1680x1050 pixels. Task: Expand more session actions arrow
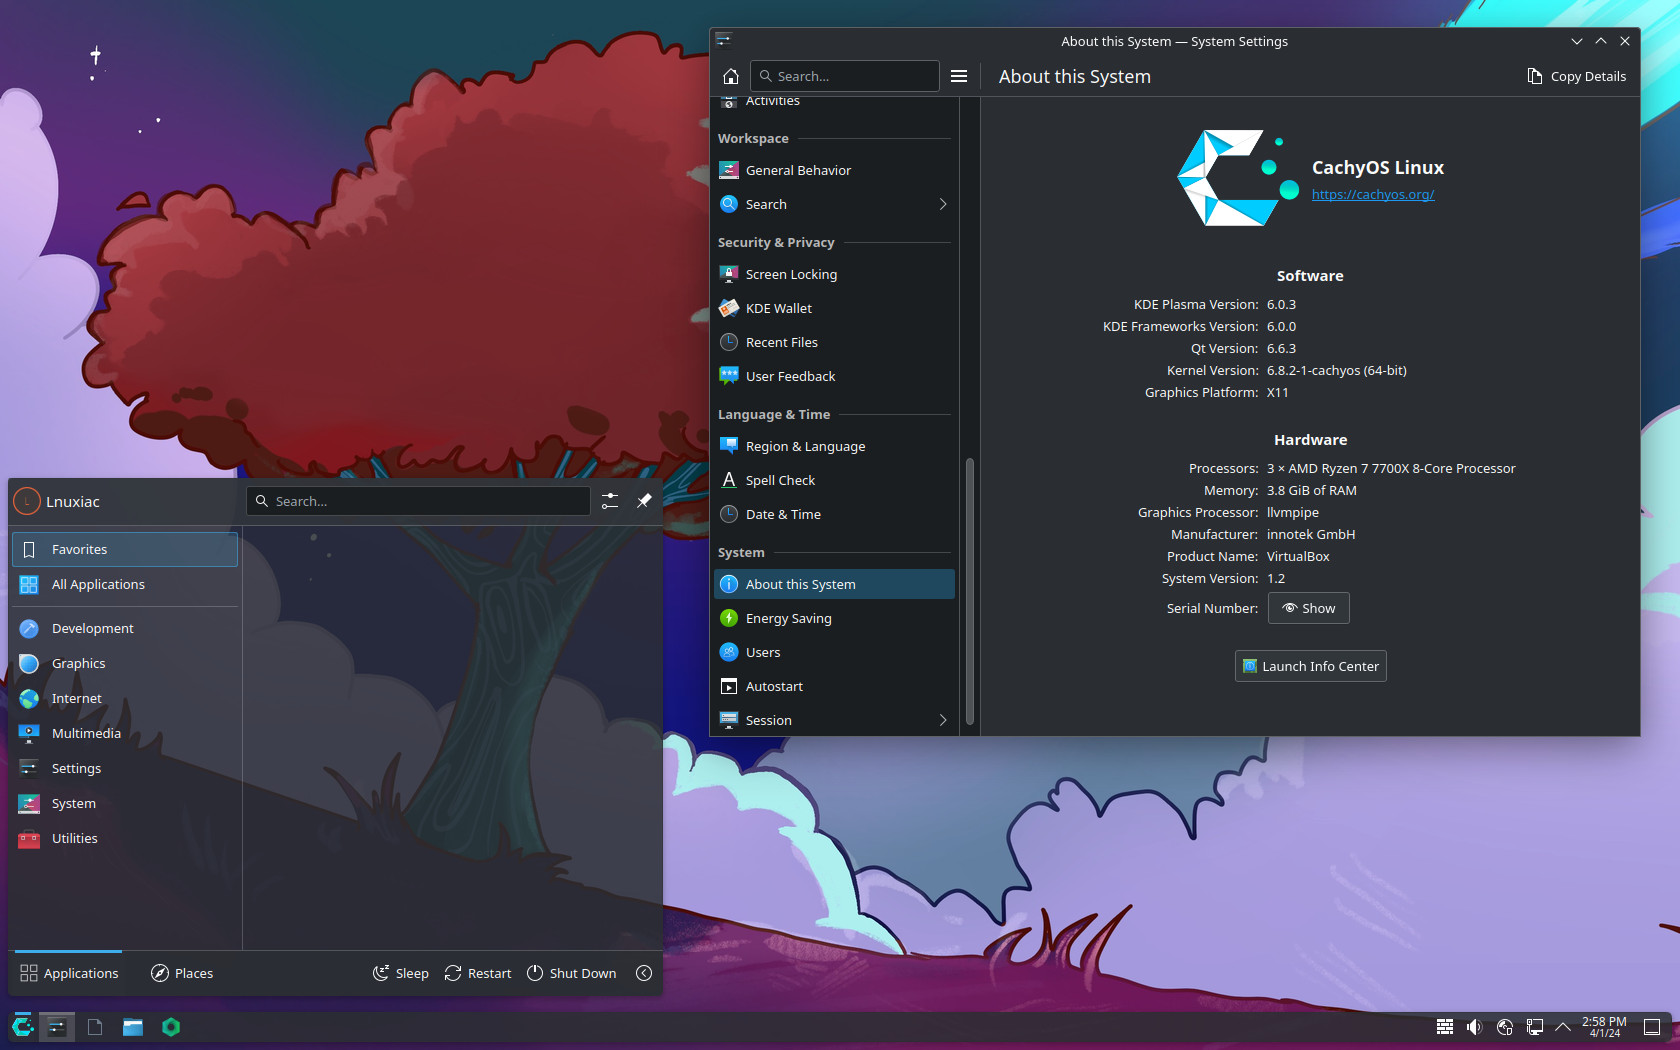(644, 973)
